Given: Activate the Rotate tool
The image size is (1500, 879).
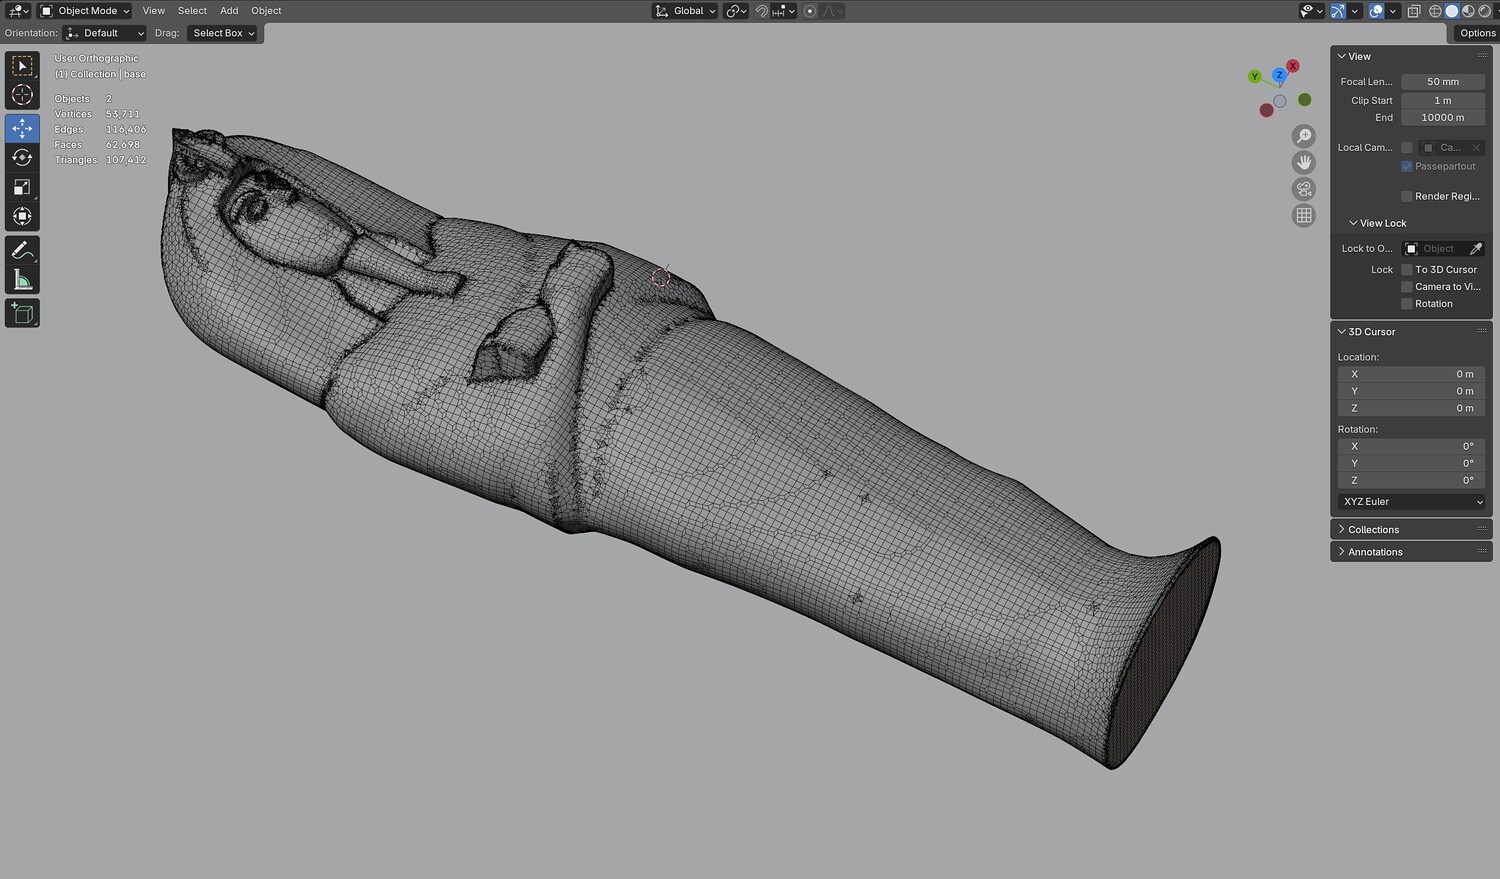Looking at the screenshot, I should [22, 158].
